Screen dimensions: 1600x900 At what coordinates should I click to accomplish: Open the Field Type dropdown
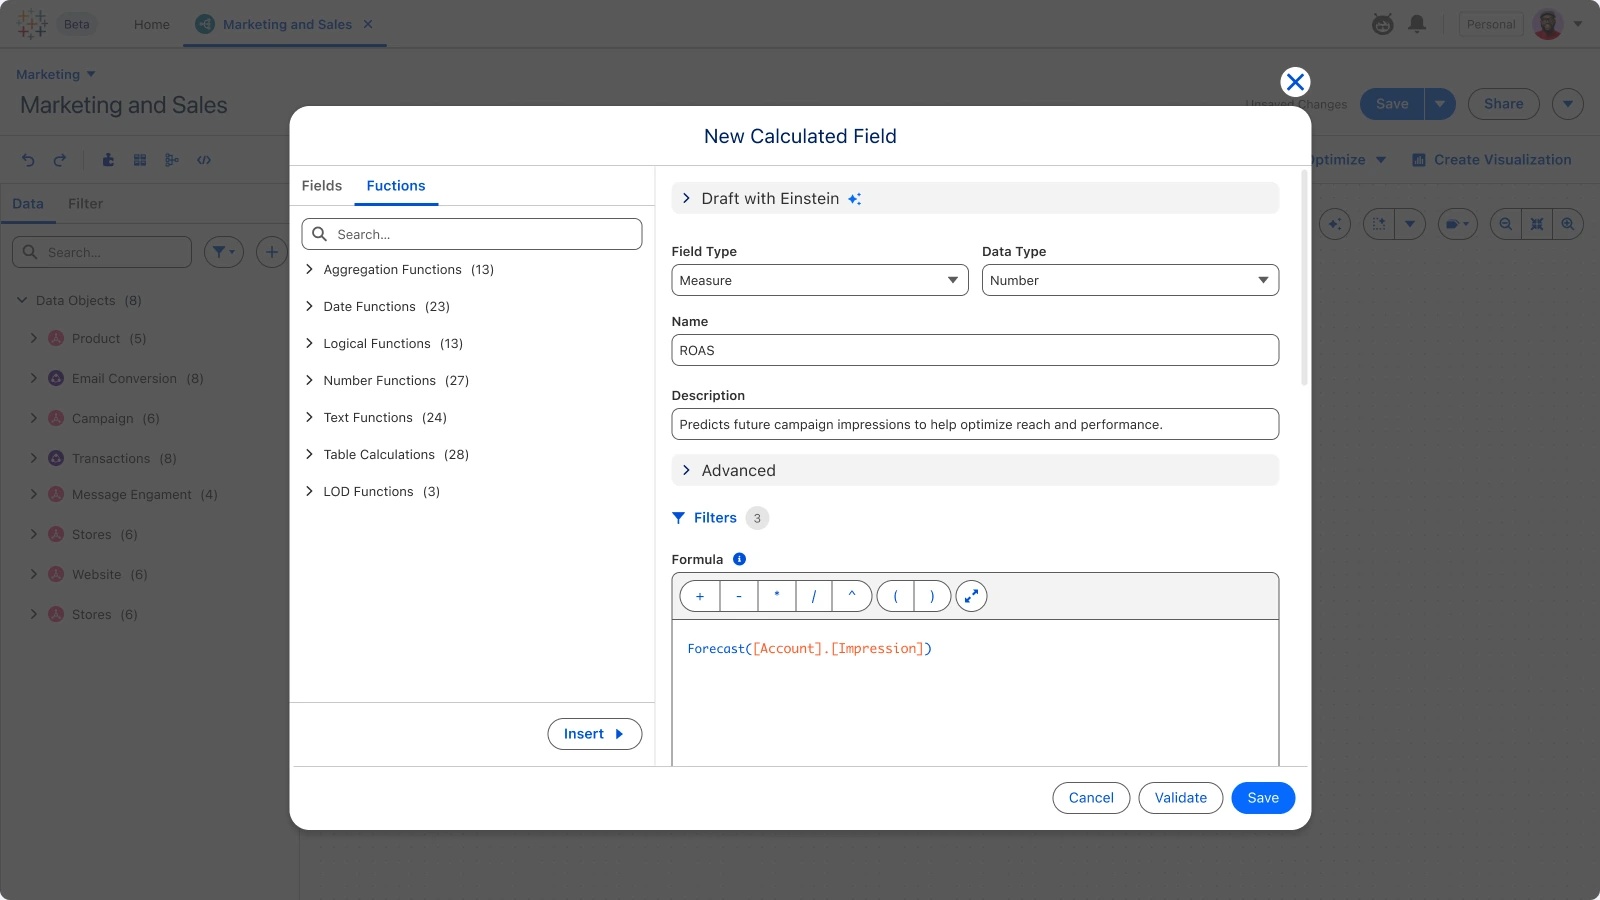[x=820, y=280]
